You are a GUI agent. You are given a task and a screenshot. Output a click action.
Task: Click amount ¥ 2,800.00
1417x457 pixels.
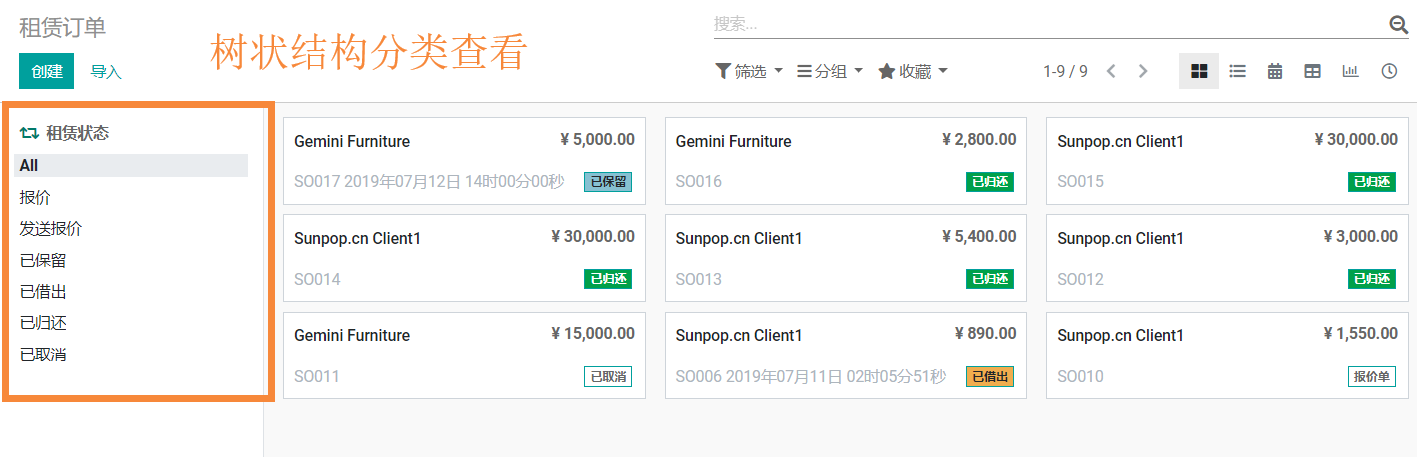(979, 140)
